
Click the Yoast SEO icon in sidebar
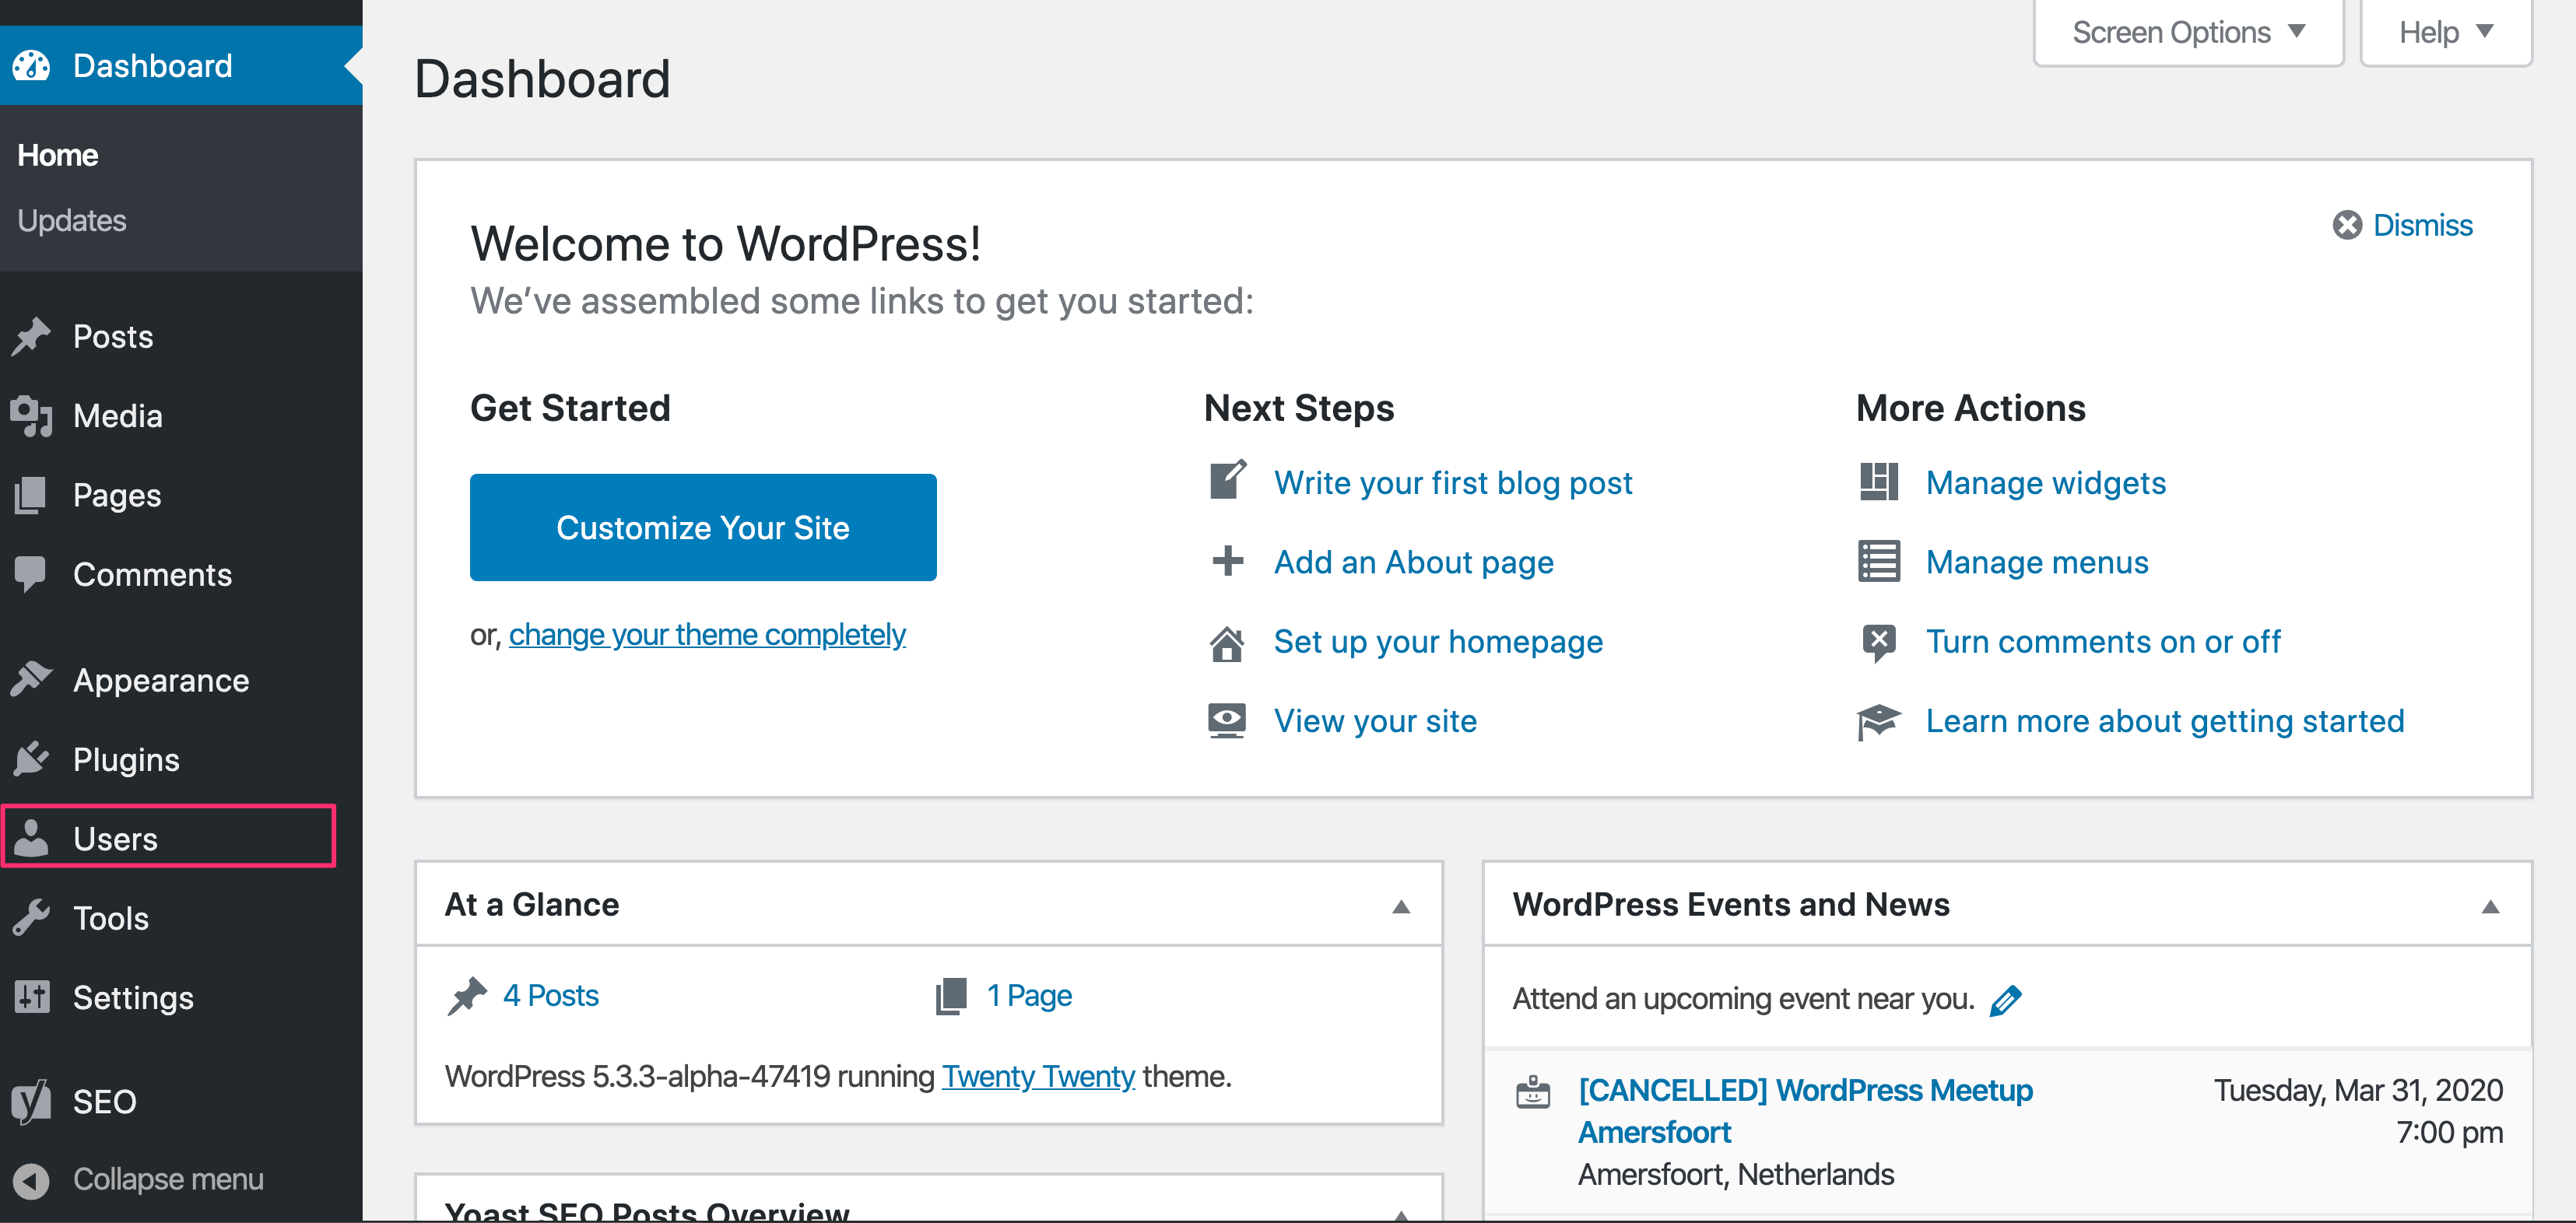pyautogui.click(x=33, y=1100)
